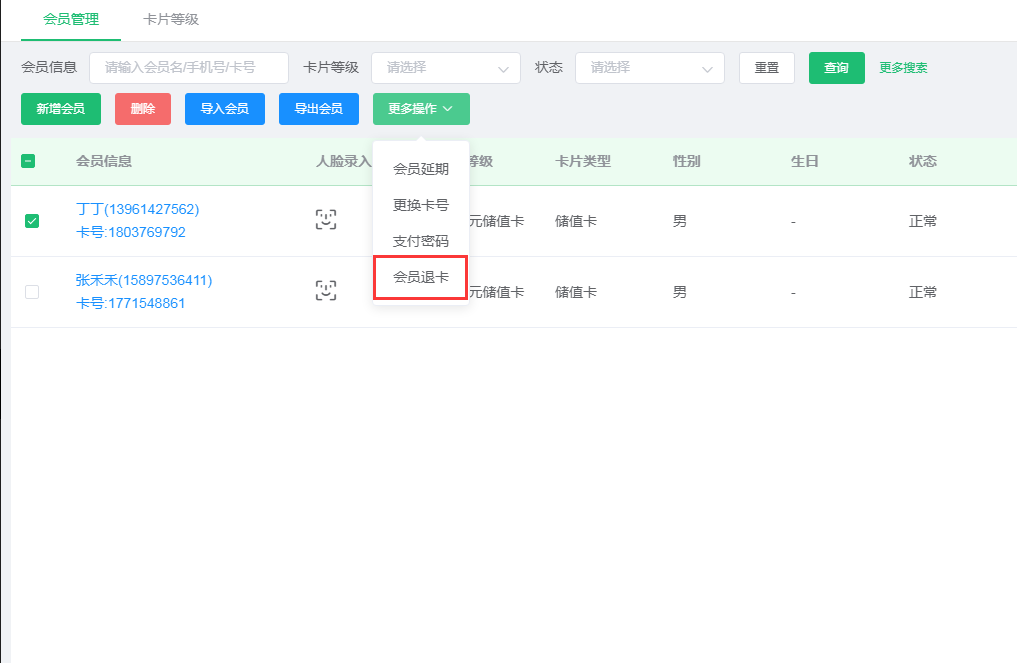Switch to the 会员管理 tab
The image size is (1017, 663).
pyautogui.click(x=71, y=19)
